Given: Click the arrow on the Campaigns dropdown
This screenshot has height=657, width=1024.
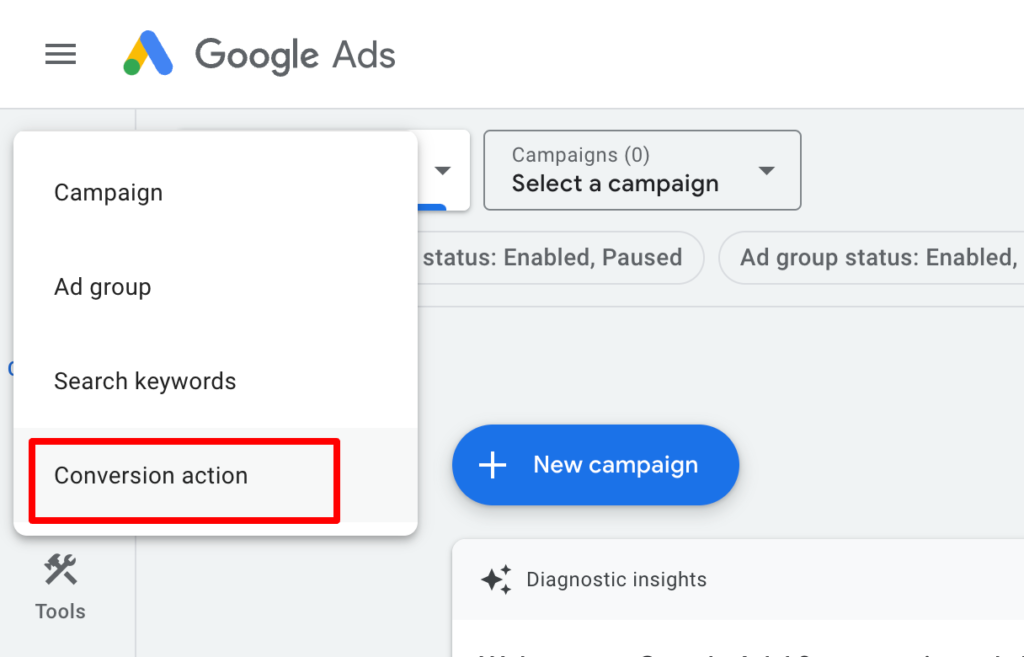Looking at the screenshot, I should 767,170.
